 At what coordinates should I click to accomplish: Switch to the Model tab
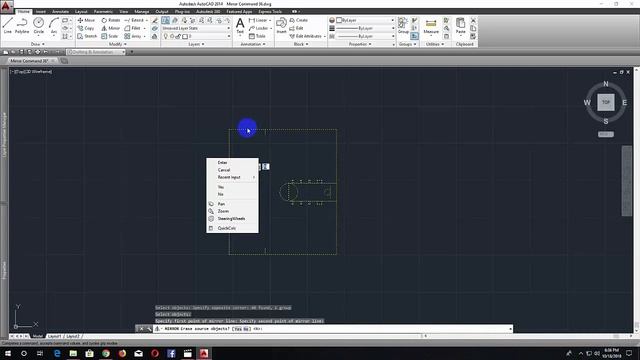pyautogui.click(x=38, y=336)
